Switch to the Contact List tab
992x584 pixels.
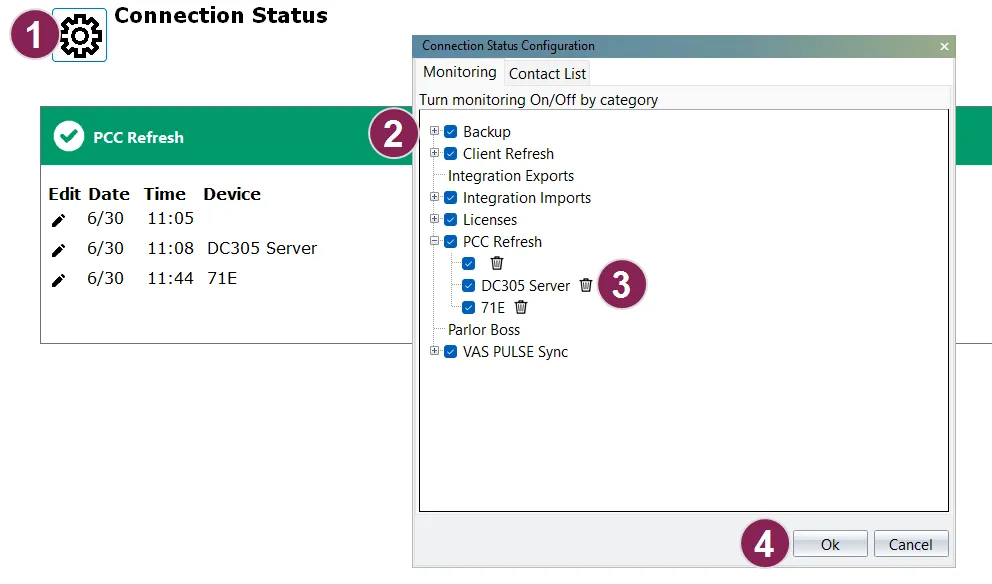[547, 73]
